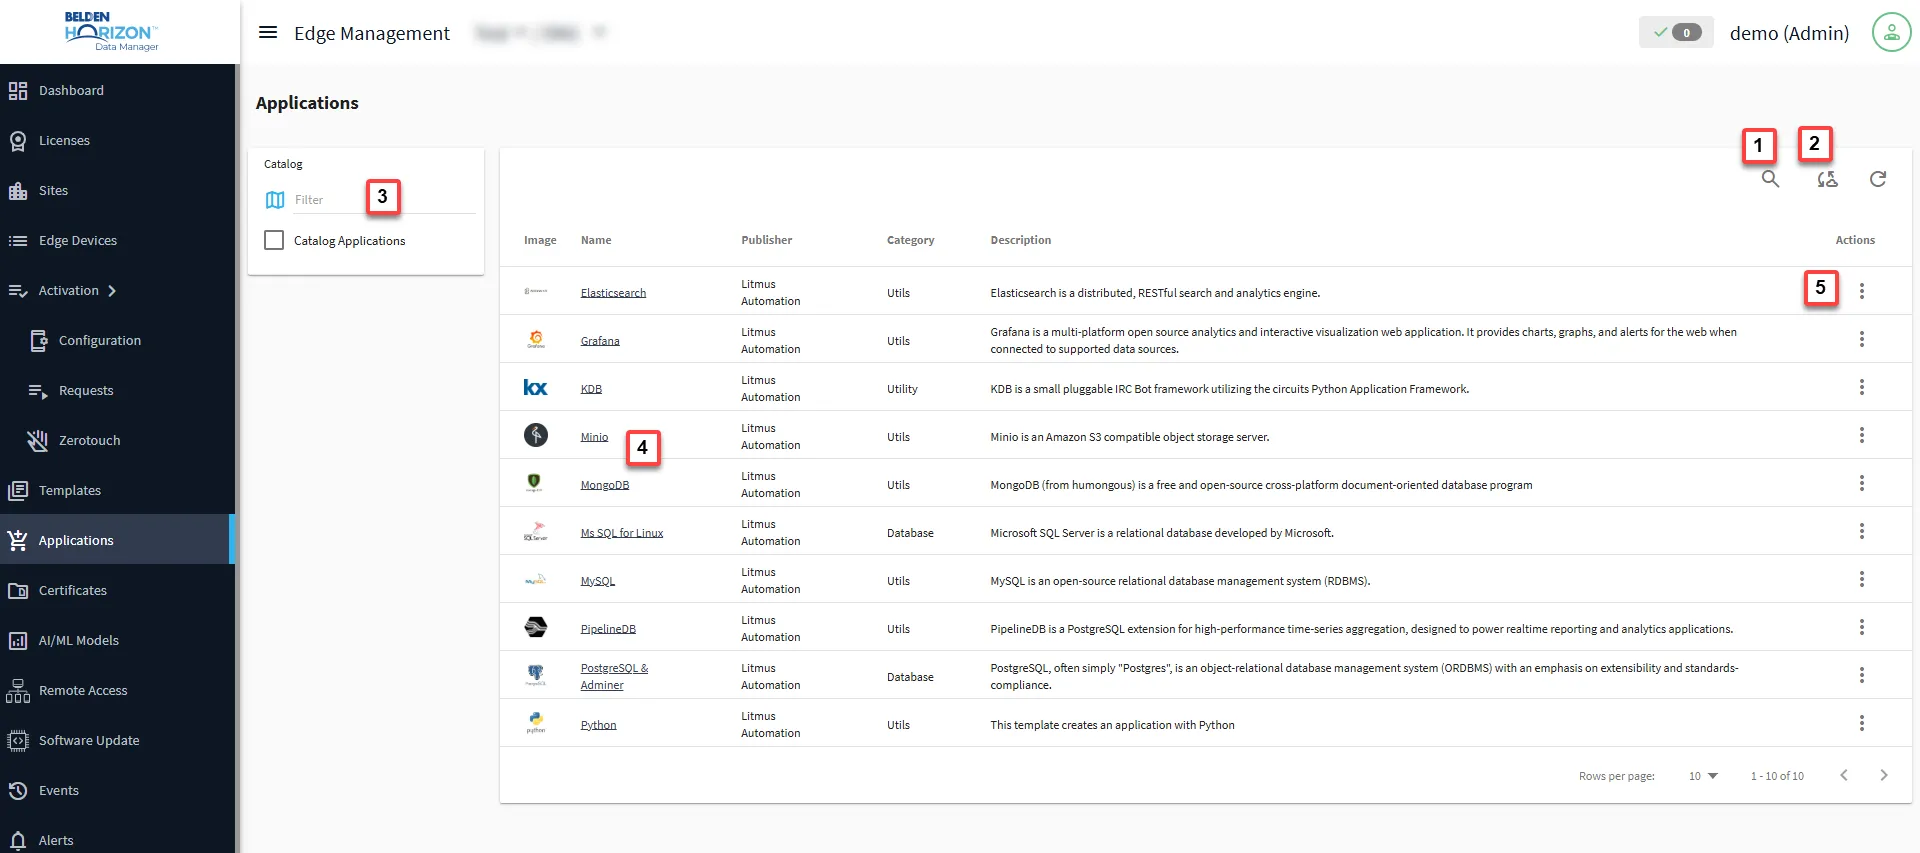Expand the Activation menu section

point(78,290)
